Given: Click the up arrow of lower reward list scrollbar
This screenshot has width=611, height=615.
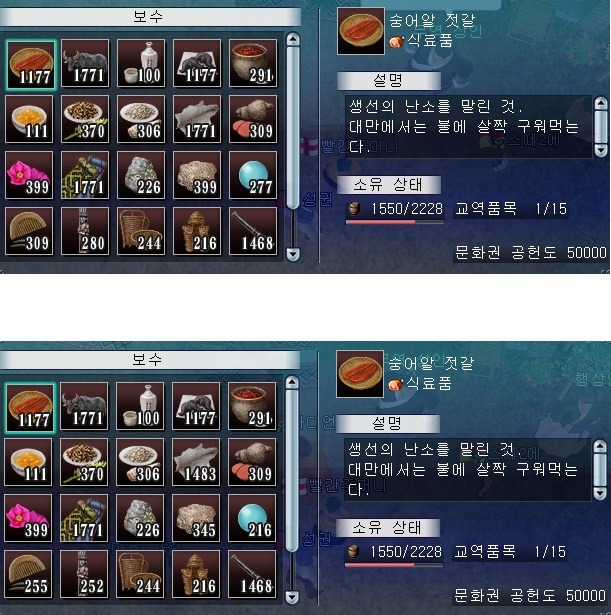Looking at the screenshot, I should click(292, 382).
